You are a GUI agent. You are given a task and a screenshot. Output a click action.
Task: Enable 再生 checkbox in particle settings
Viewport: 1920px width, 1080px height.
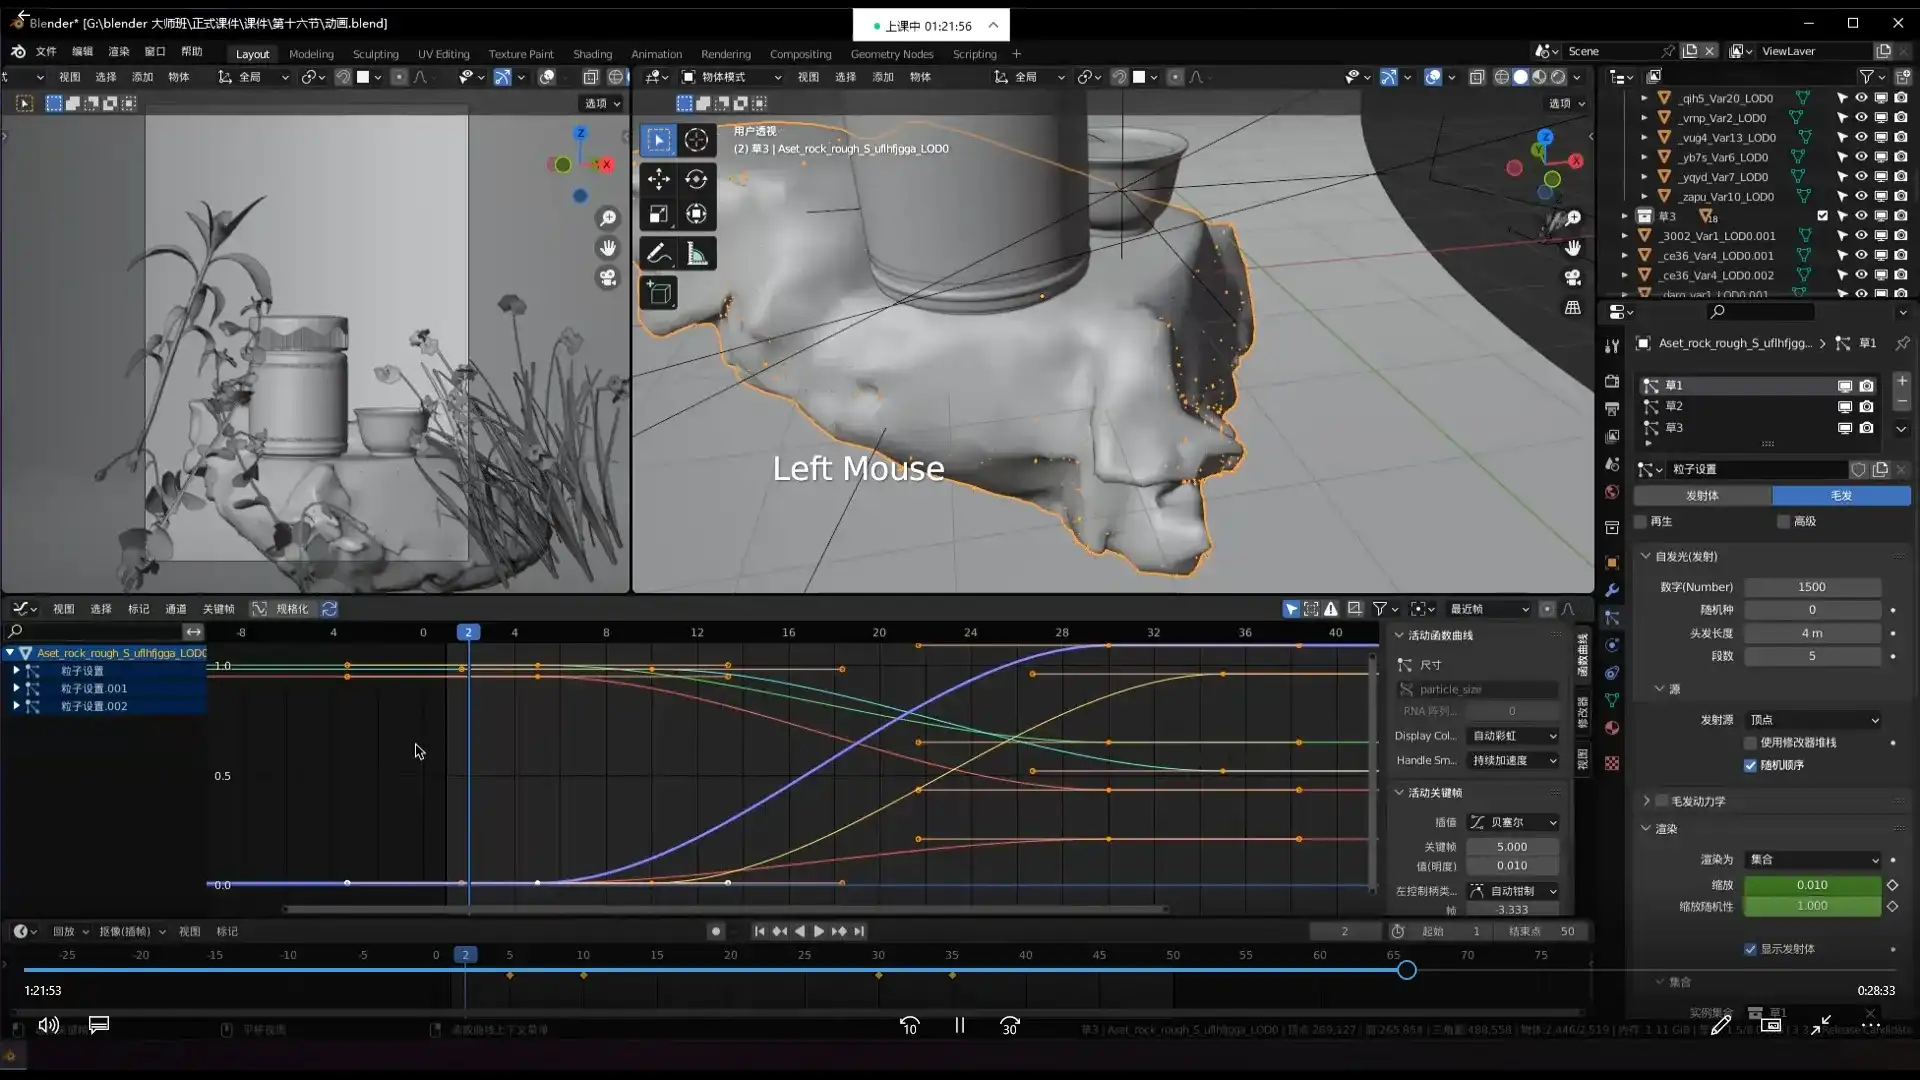point(1641,522)
